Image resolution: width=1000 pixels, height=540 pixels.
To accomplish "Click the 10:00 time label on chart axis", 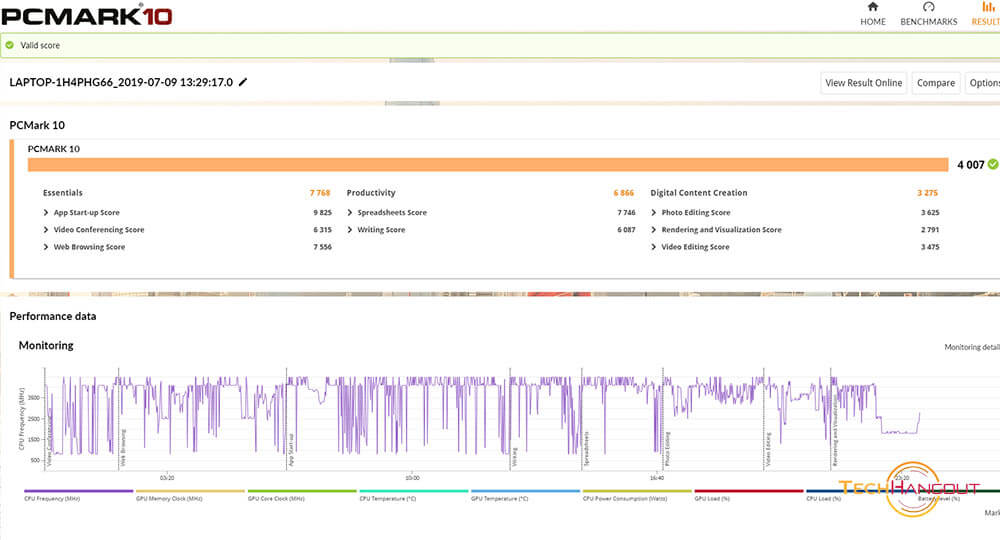I will pos(413,478).
